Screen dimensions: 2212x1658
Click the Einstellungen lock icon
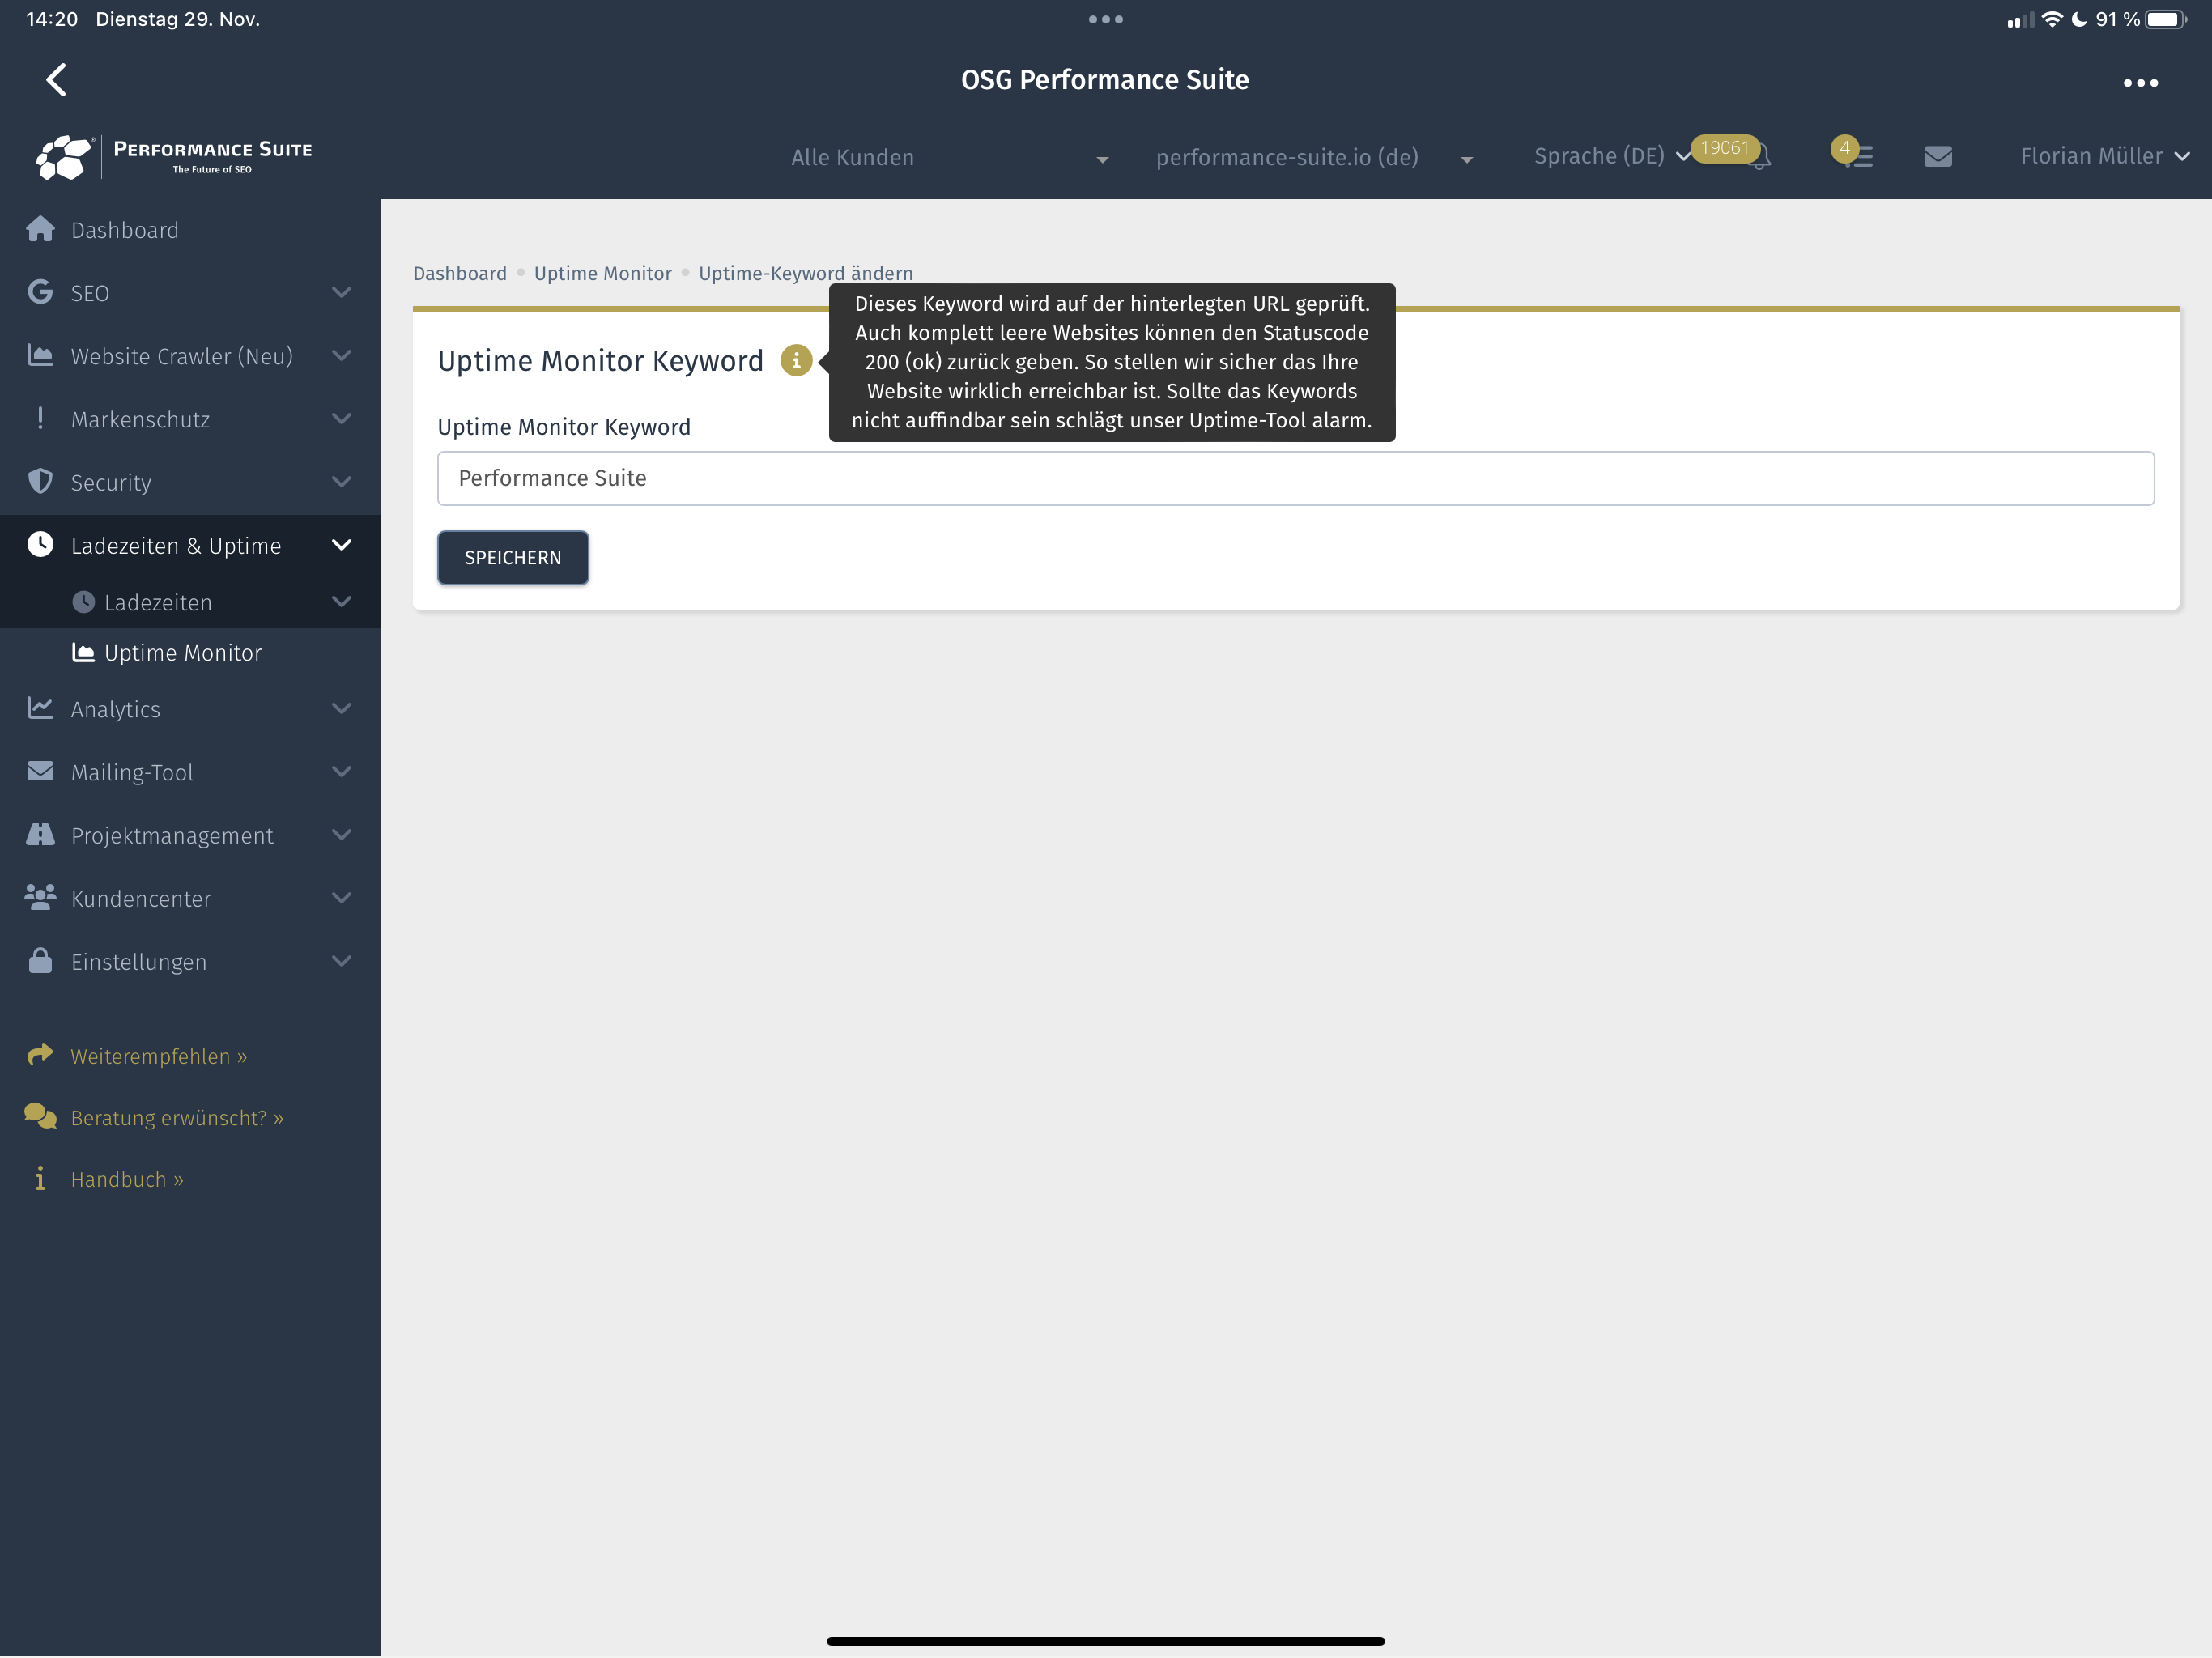pyautogui.click(x=40, y=960)
